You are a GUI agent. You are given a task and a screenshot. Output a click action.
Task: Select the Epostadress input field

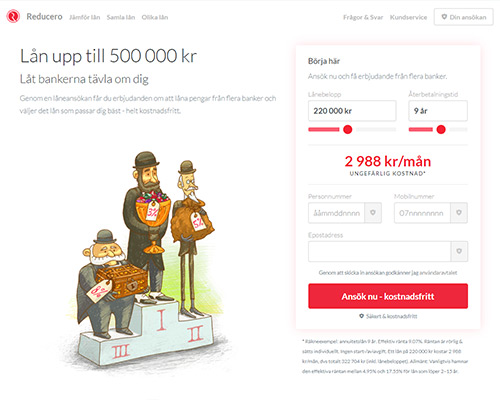pyautogui.click(x=380, y=251)
